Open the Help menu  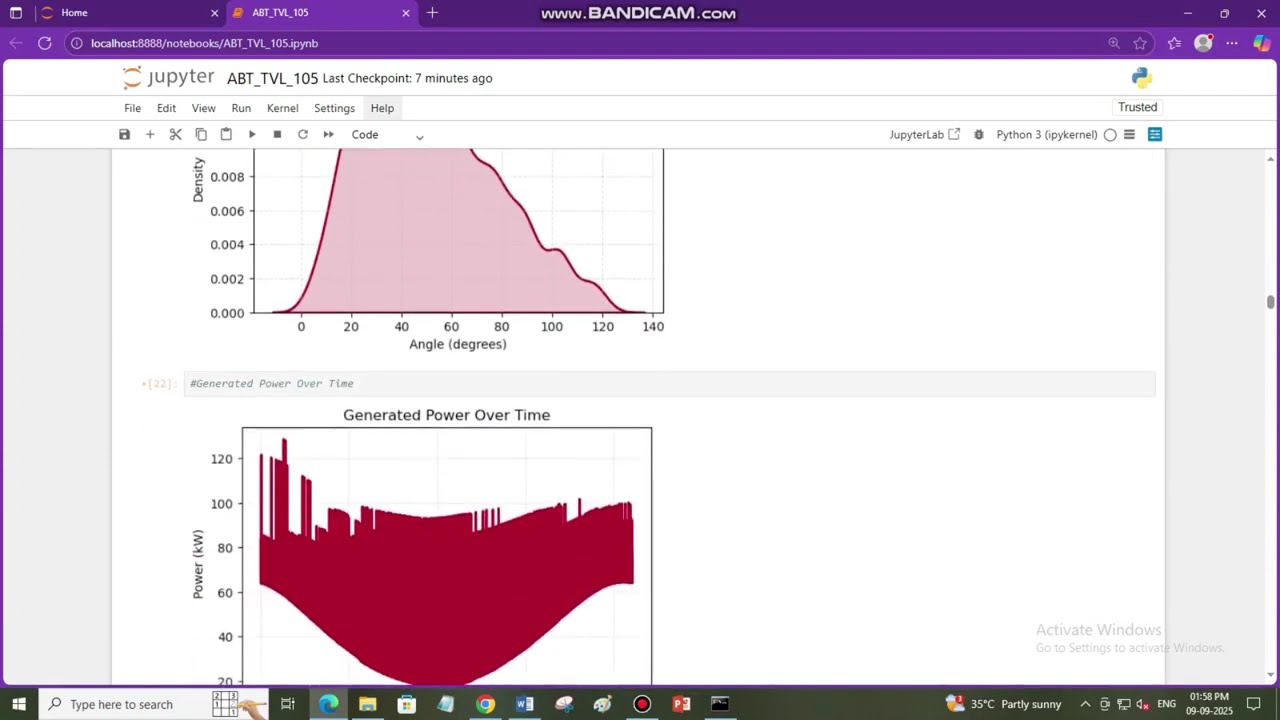[382, 108]
